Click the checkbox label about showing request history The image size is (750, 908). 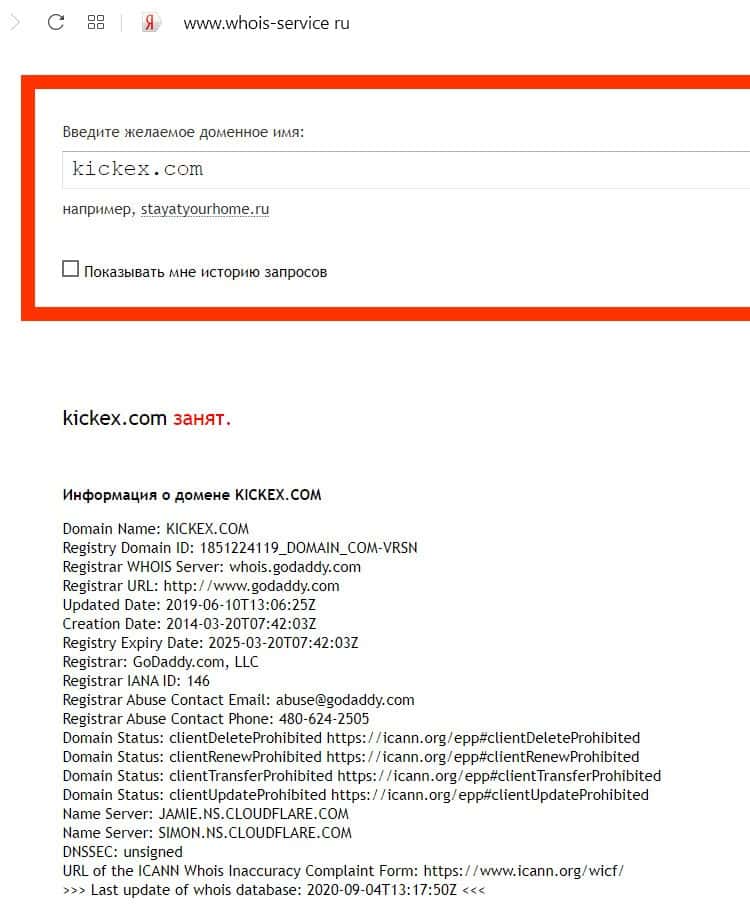pos(206,272)
